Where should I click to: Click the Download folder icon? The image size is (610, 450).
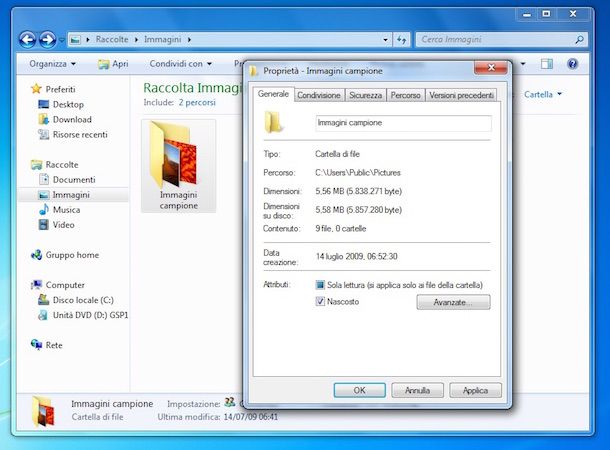[x=43, y=119]
